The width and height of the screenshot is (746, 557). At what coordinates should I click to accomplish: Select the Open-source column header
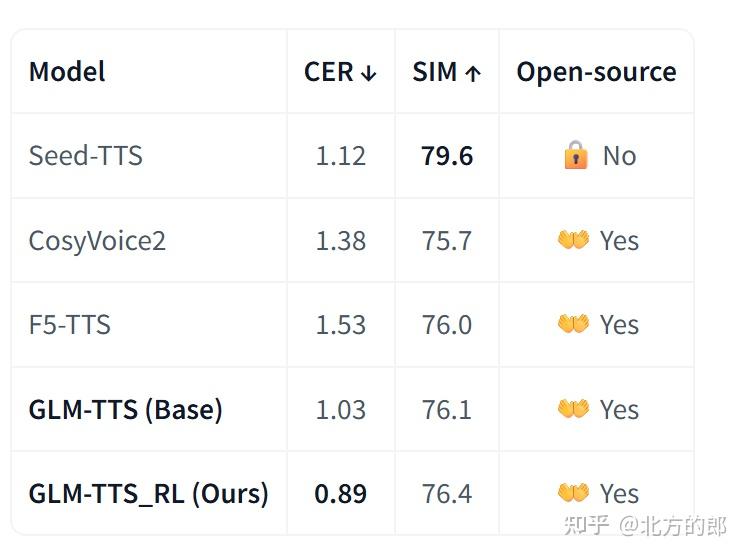pyautogui.click(x=596, y=72)
